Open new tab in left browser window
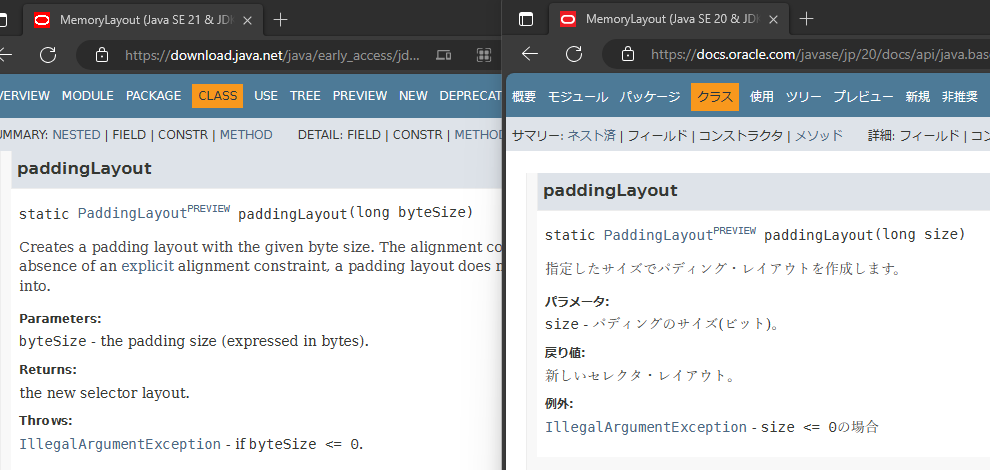The image size is (990, 470). coord(280,20)
